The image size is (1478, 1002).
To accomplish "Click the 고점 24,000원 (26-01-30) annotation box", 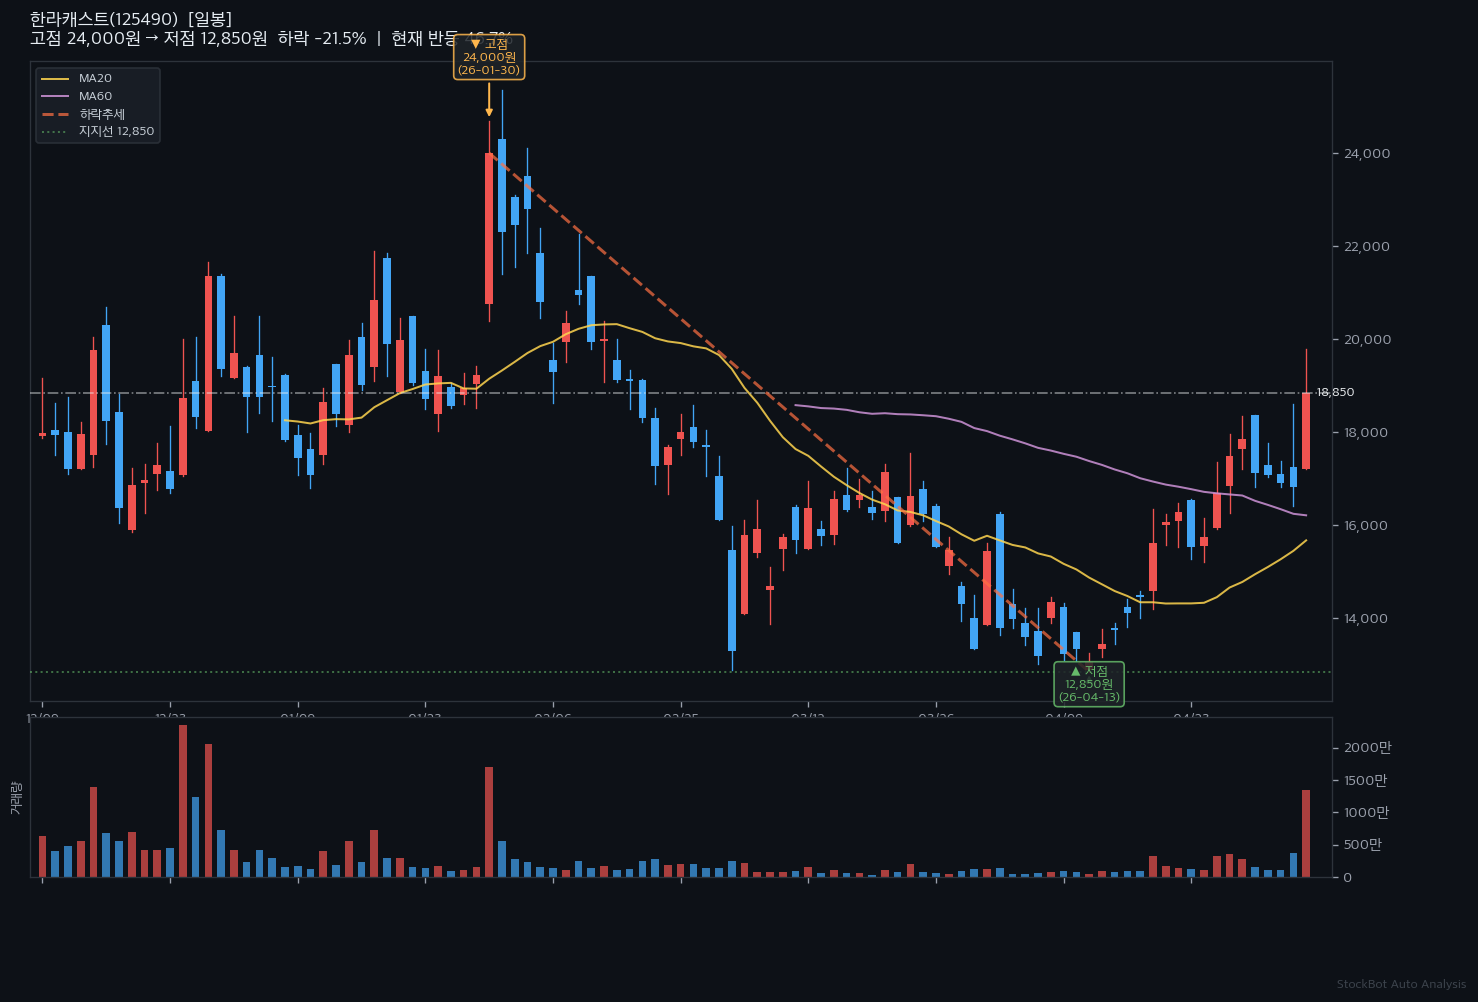I will click(489, 57).
